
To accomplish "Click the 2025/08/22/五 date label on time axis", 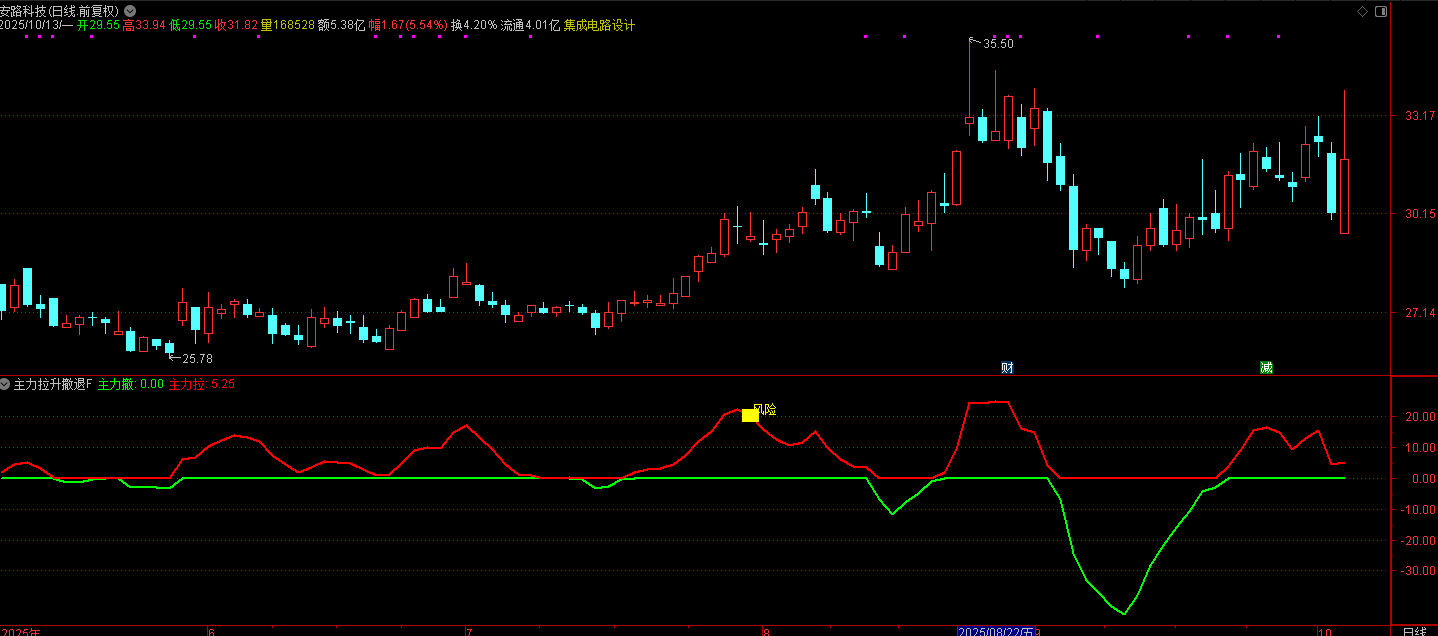I will [x=996, y=631].
